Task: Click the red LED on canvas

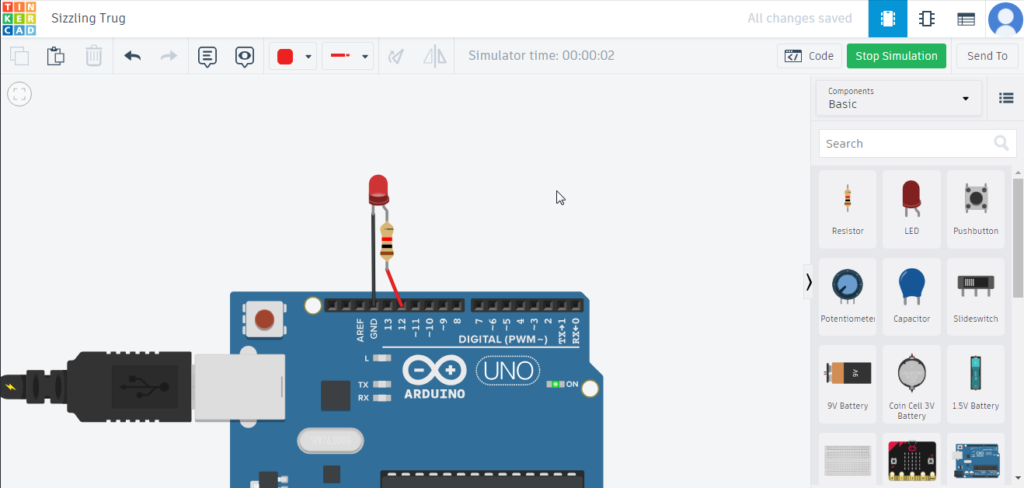Action: click(x=377, y=189)
